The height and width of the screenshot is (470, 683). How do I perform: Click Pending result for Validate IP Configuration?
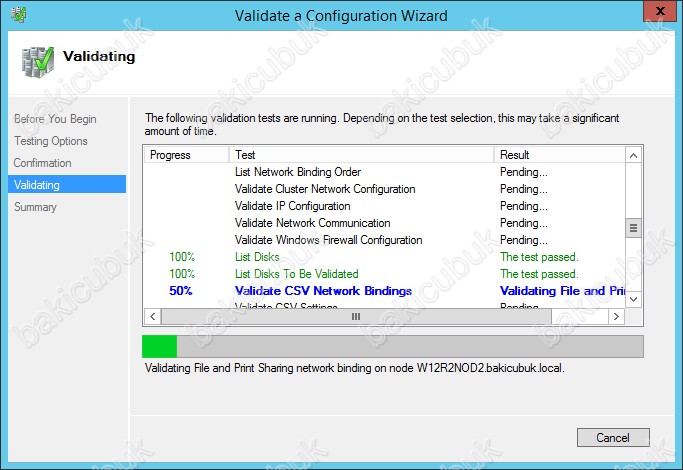pos(524,206)
